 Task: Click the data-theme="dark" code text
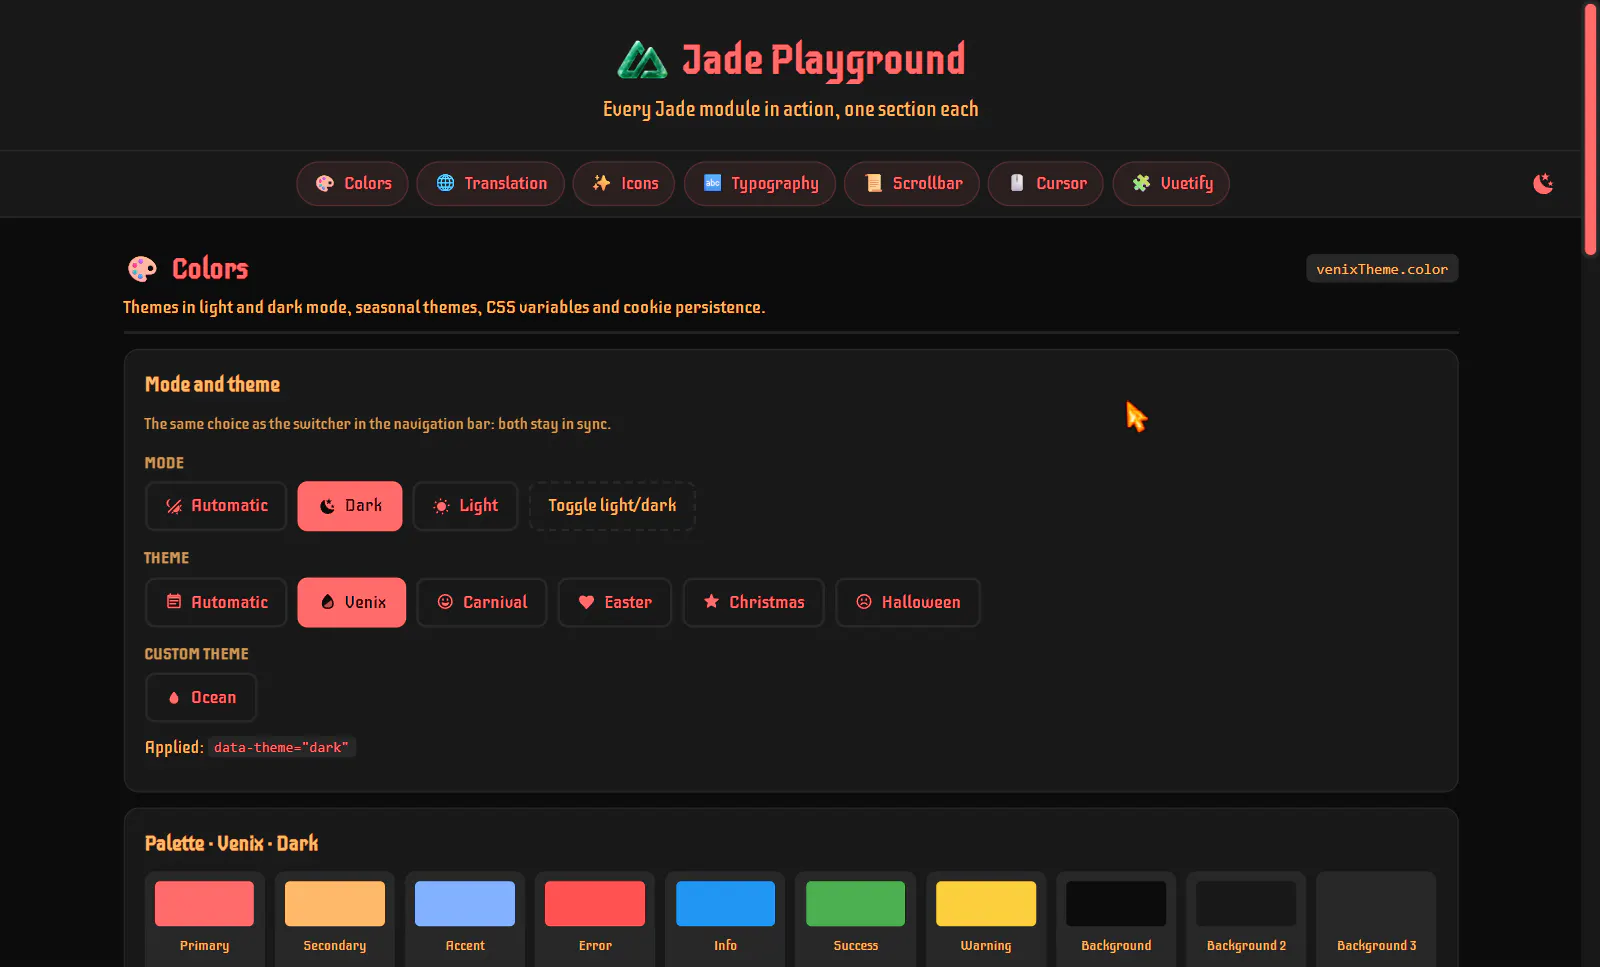pyautogui.click(x=281, y=747)
